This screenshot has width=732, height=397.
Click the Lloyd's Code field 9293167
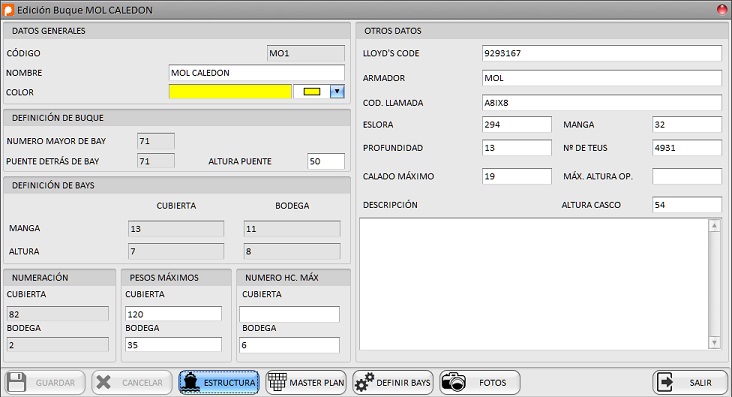point(602,53)
